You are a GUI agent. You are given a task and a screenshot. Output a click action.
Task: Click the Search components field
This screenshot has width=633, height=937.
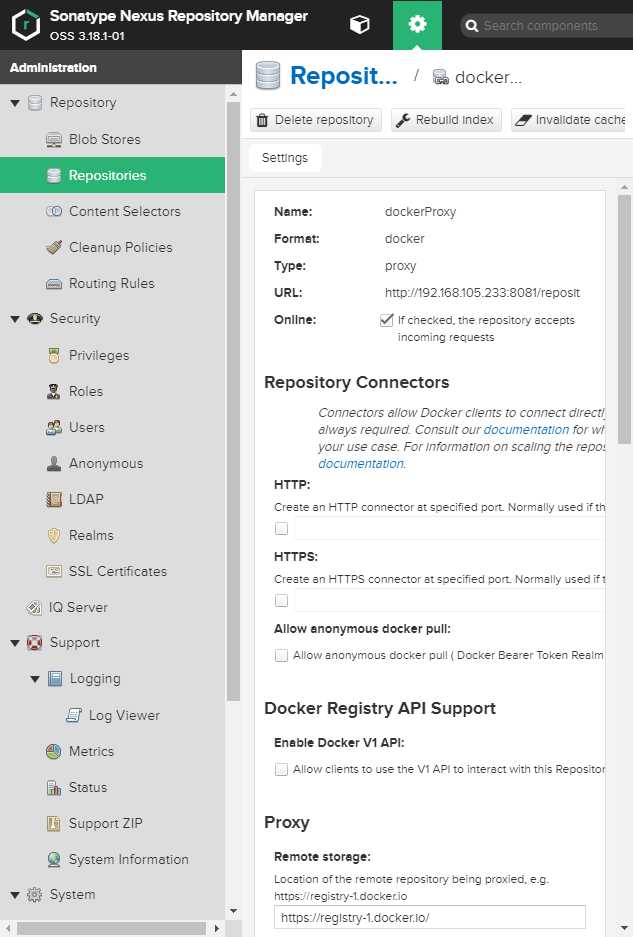point(547,26)
